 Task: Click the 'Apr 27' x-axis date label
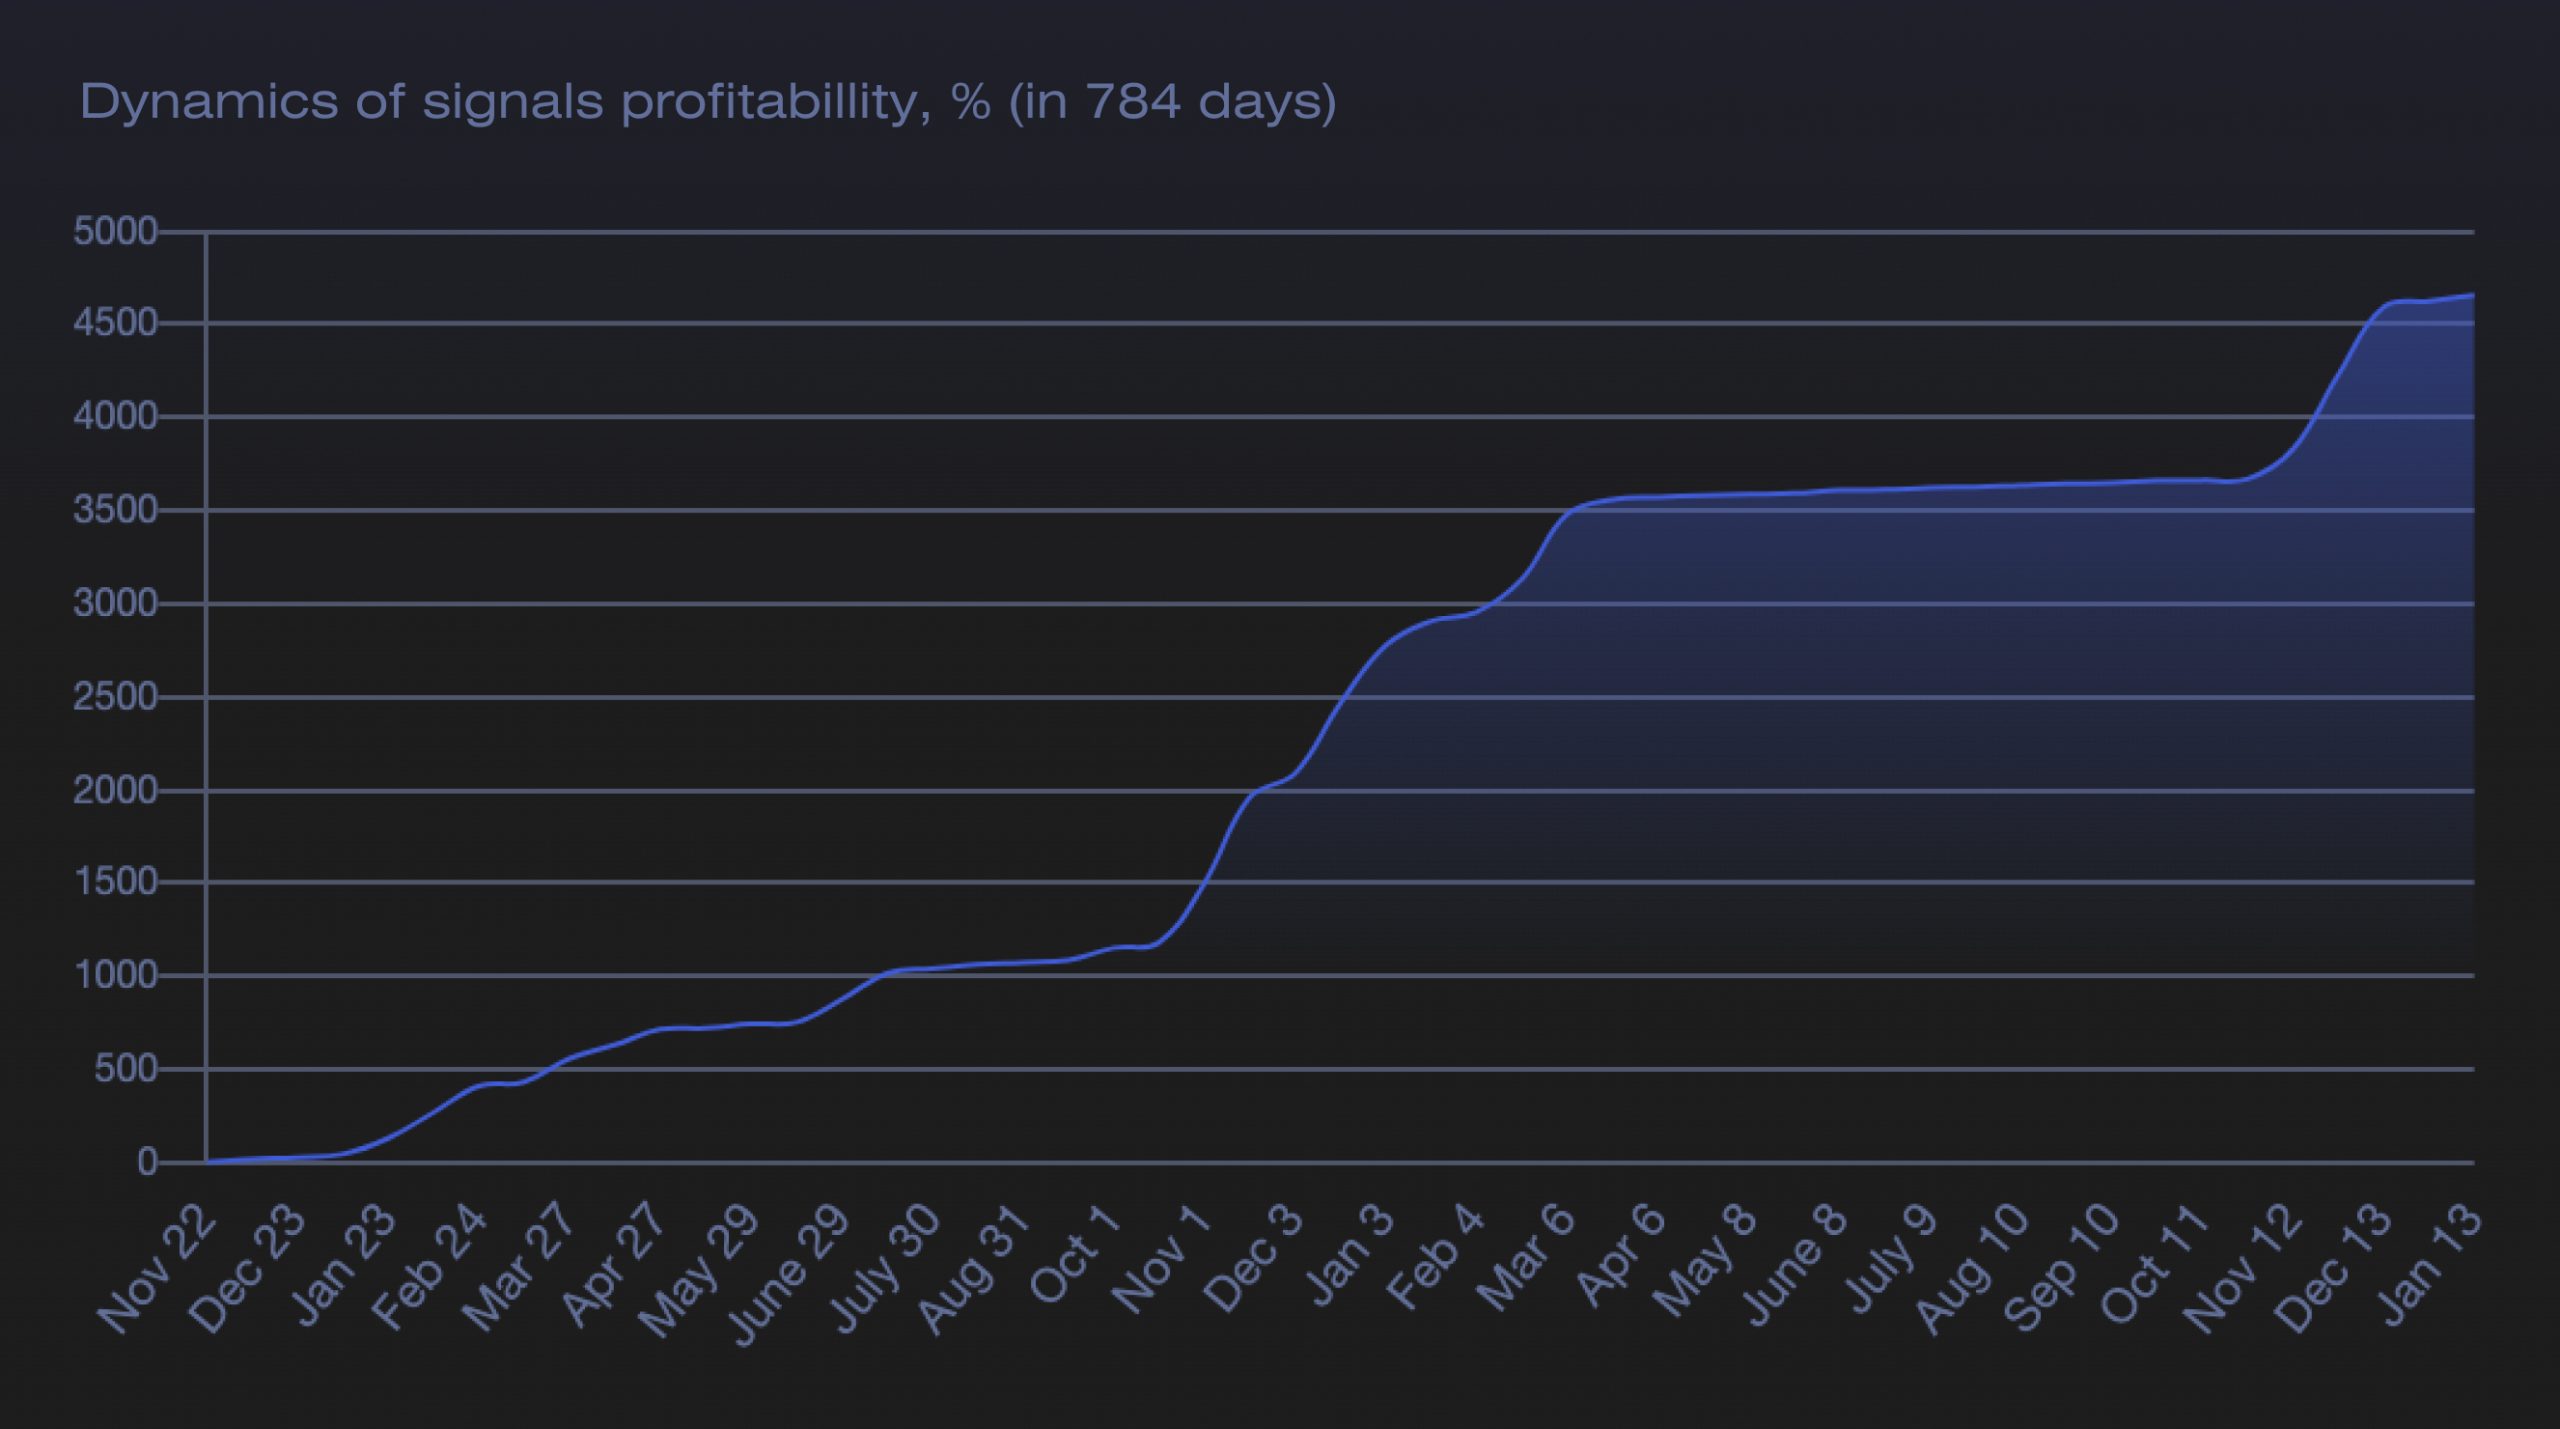point(612,1266)
